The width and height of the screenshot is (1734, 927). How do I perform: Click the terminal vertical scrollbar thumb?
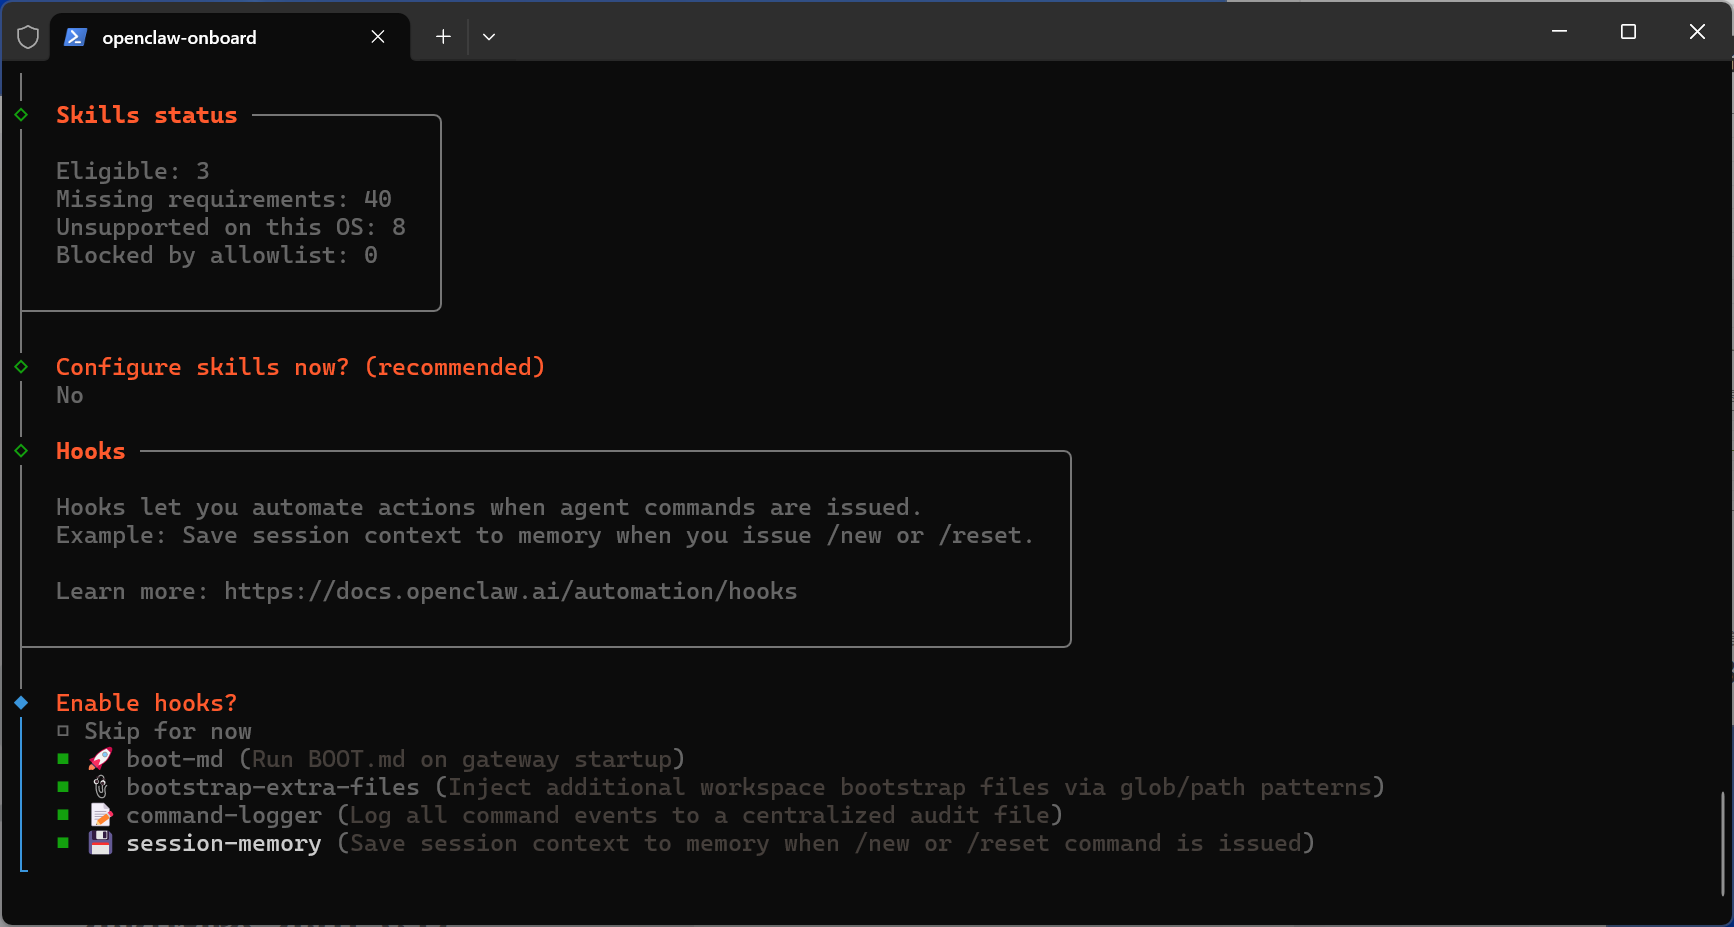[x=1722, y=842]
